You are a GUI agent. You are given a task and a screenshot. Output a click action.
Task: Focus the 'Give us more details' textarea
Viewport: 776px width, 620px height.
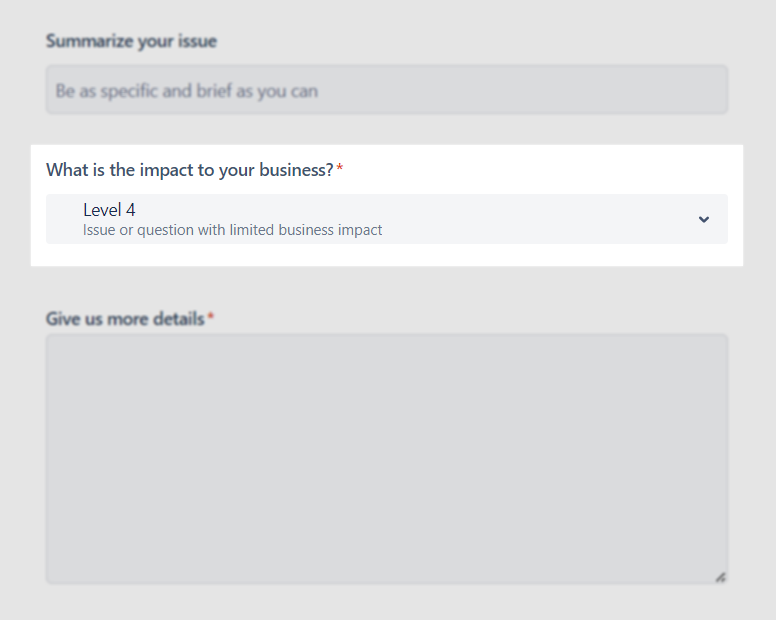pyautogui.click(x=387, y=459)
